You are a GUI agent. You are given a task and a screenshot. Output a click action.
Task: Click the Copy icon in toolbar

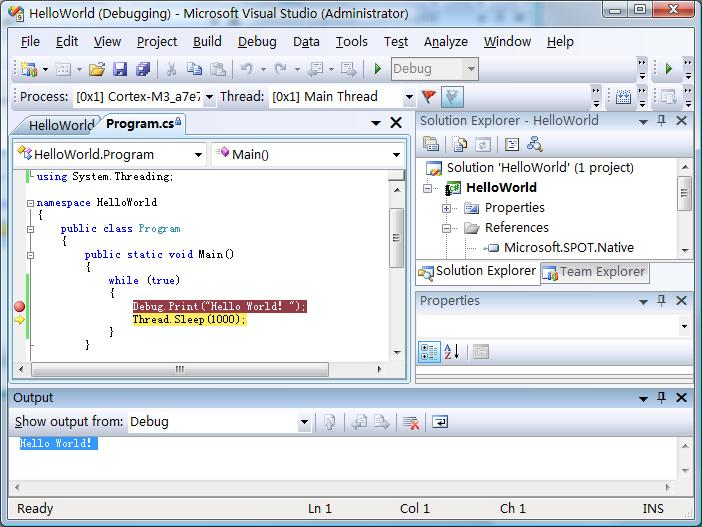194,69
